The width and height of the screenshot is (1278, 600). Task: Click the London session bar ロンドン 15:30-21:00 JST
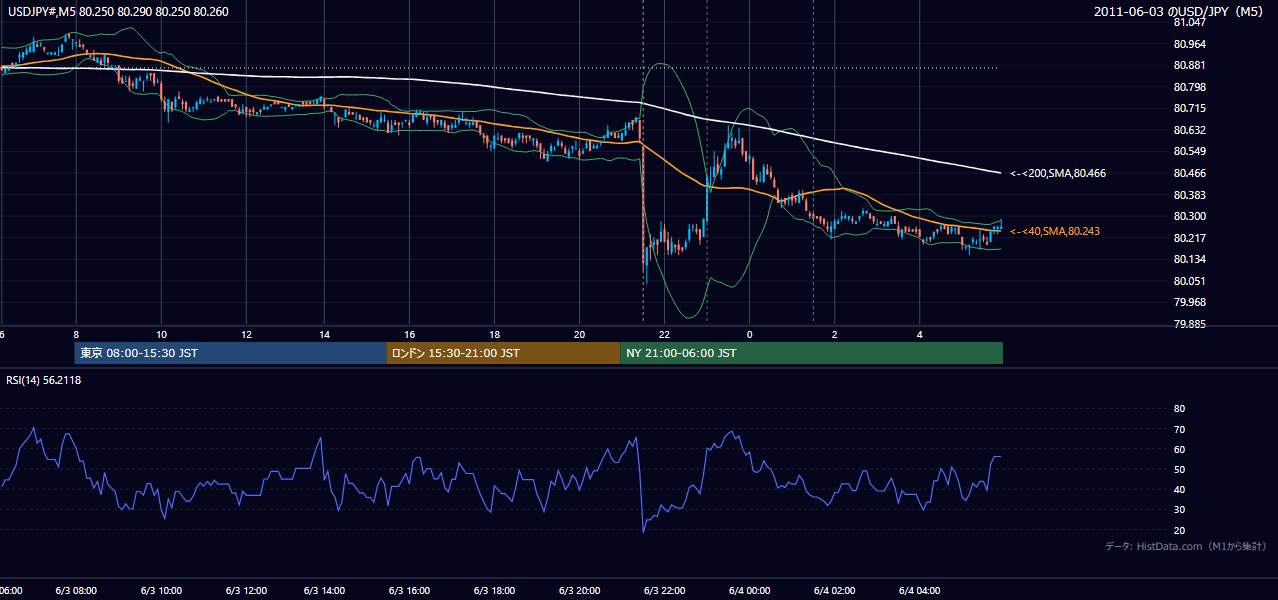coord(503,353)
